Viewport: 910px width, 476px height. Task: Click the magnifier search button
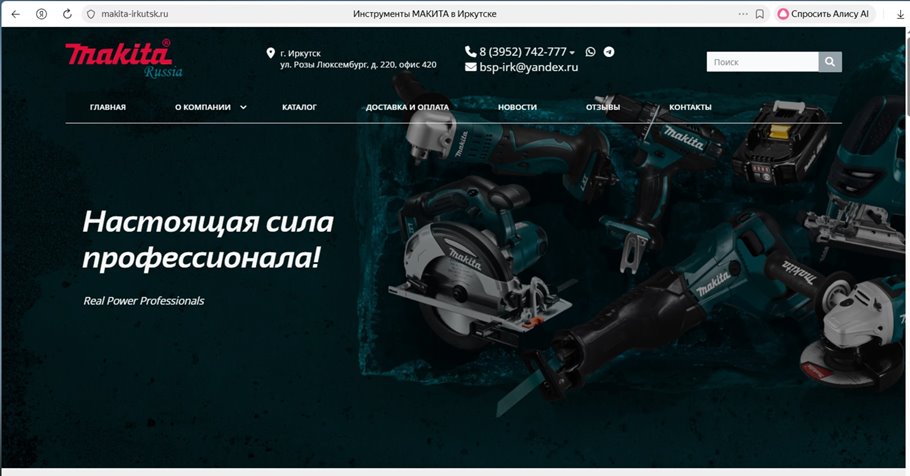830,62
